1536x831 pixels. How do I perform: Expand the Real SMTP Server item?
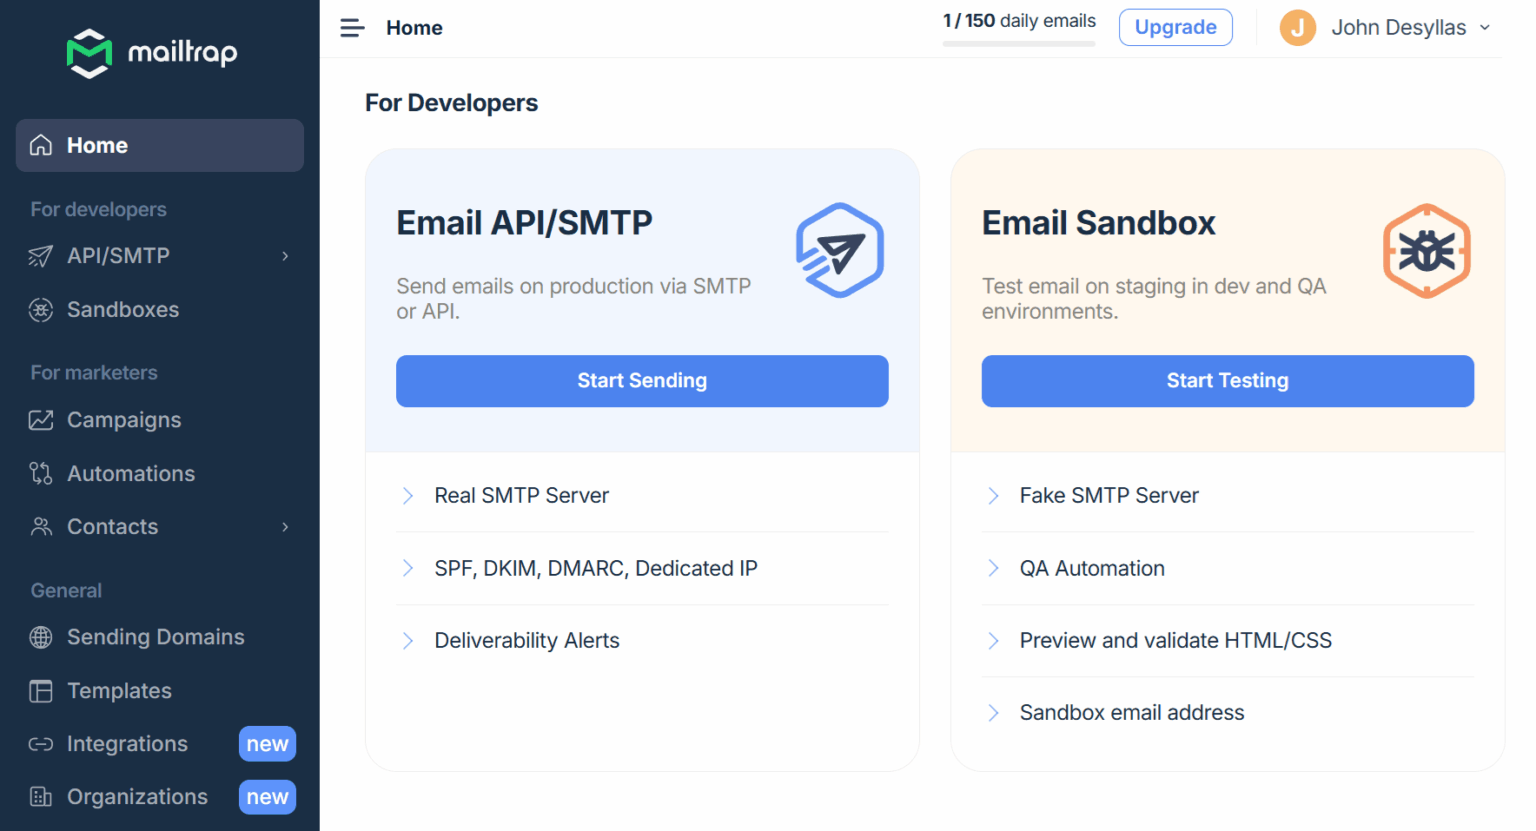click(x=520, y=495)
